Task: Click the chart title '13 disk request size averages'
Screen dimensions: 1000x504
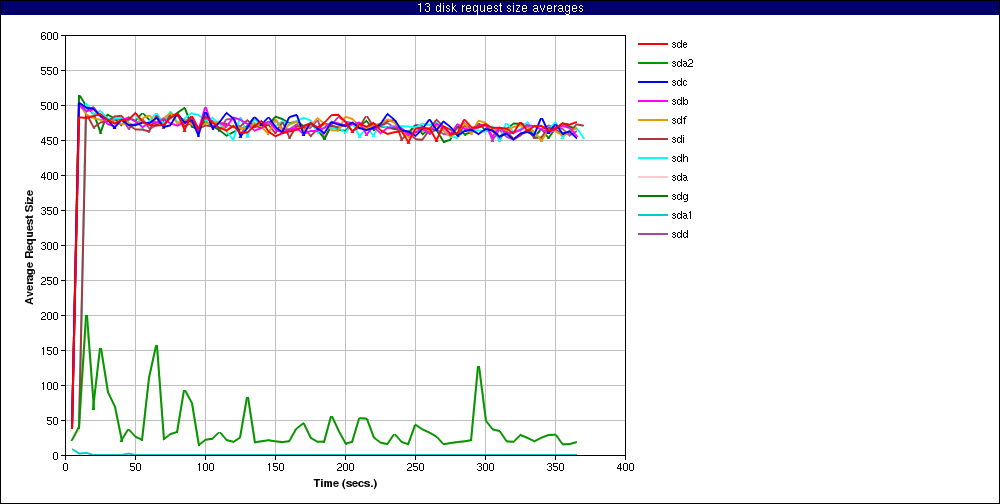Action: 500,8
